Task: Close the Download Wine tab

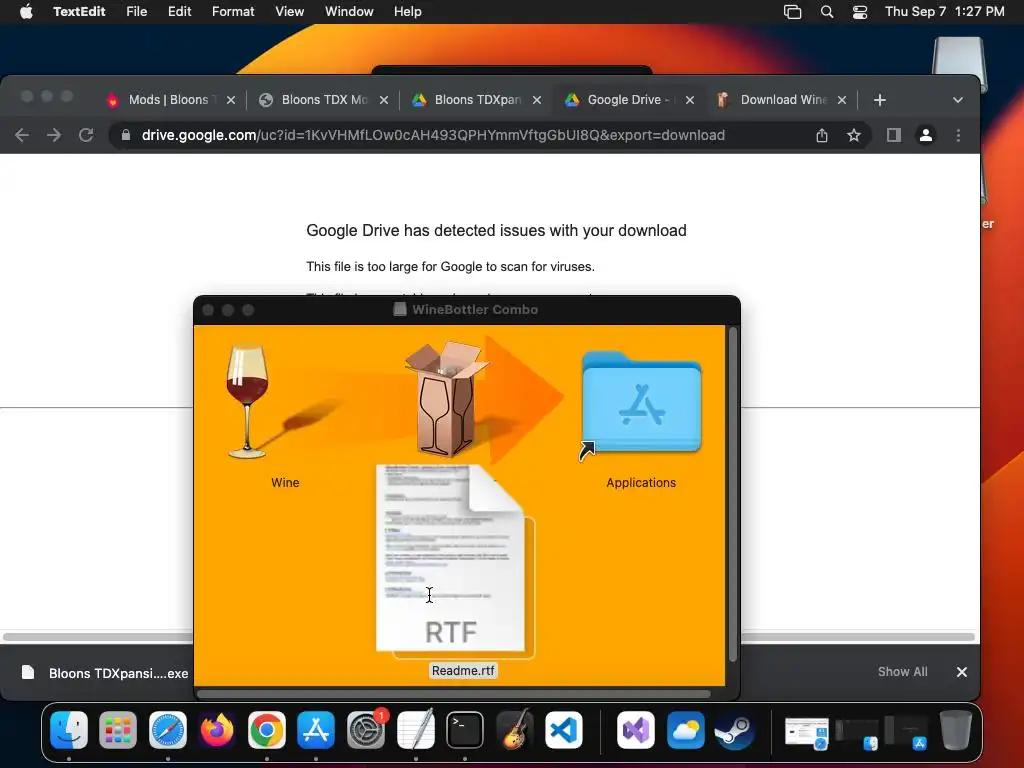Action: pos(842,100)
